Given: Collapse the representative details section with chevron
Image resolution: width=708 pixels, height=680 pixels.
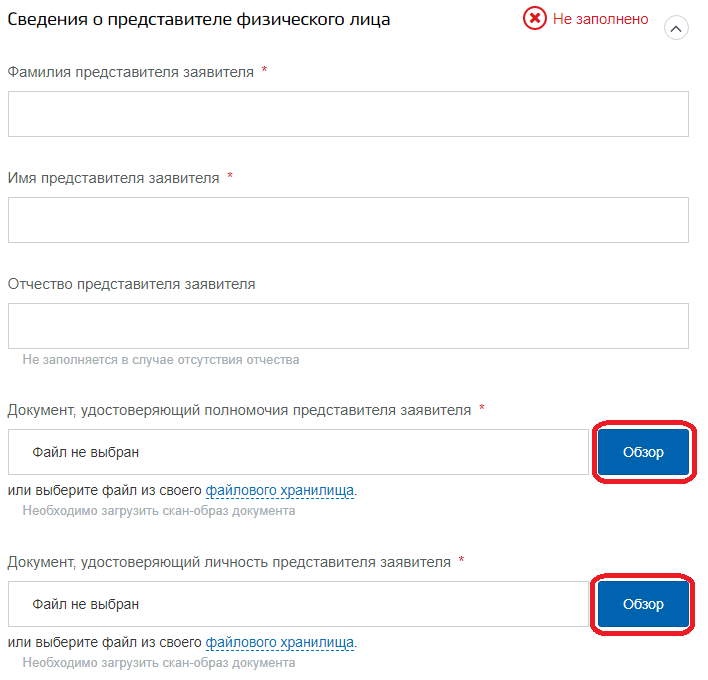Looking at the screenshot, I should [676, 28].
